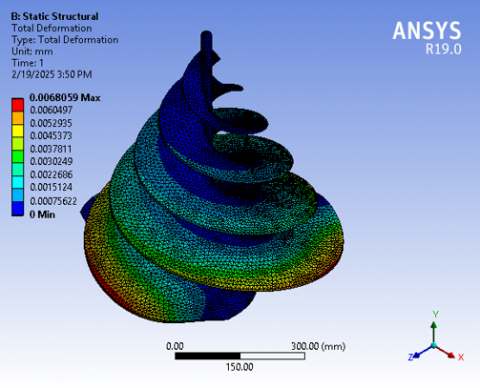Select the dark blue minimum legend band
Image resolution: width=480 pixels, height=388 pixels.
[x=18, y=208]
